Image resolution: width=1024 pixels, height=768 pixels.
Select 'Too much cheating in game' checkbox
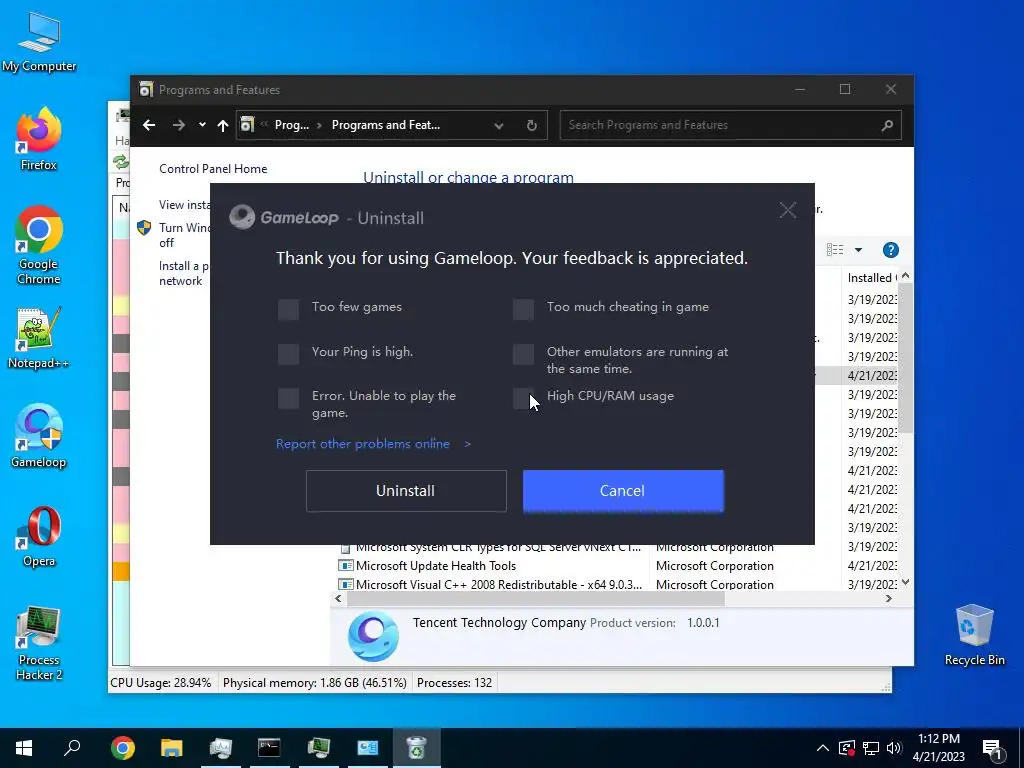(523, 309)
